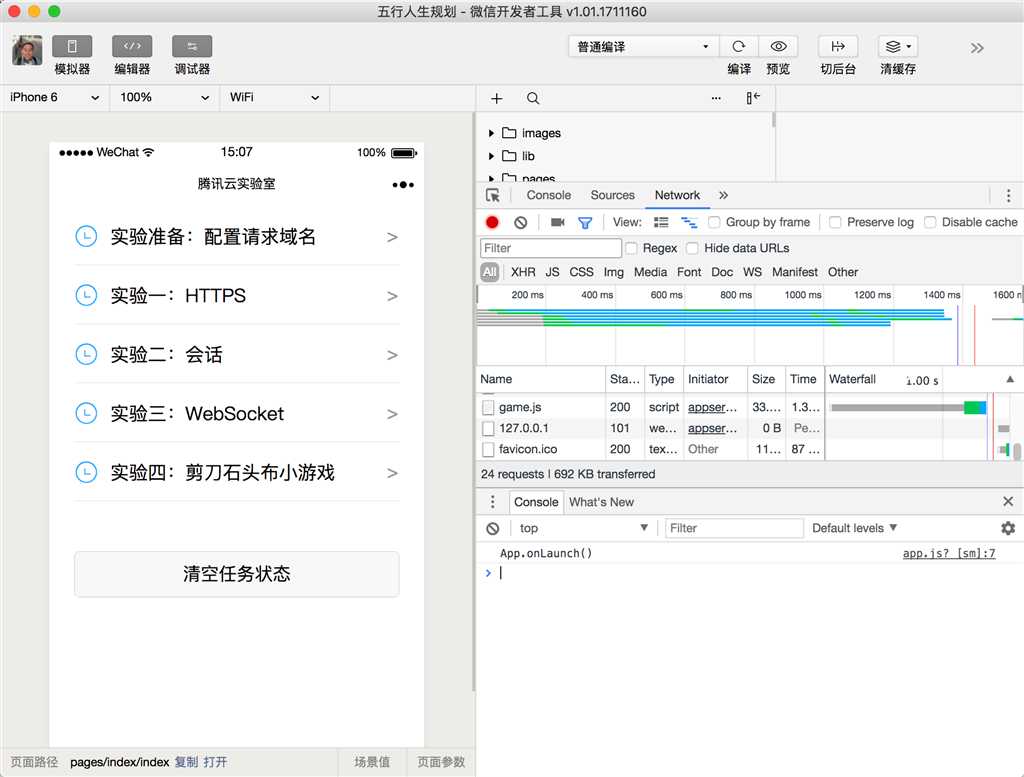Click the 页面参数 status bar entry
The image size is (1024, 777).
(441, 762)
